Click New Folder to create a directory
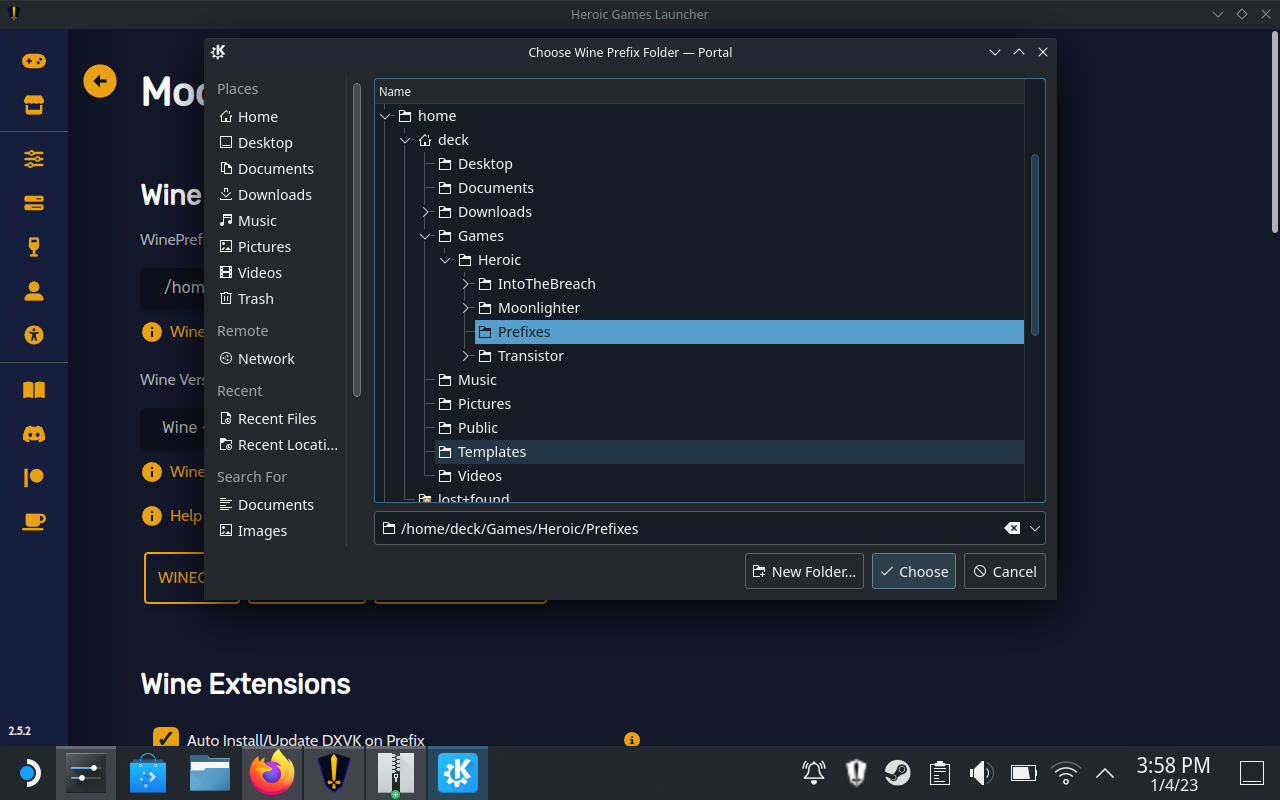 pyautogui.click(x=803, y=571)
